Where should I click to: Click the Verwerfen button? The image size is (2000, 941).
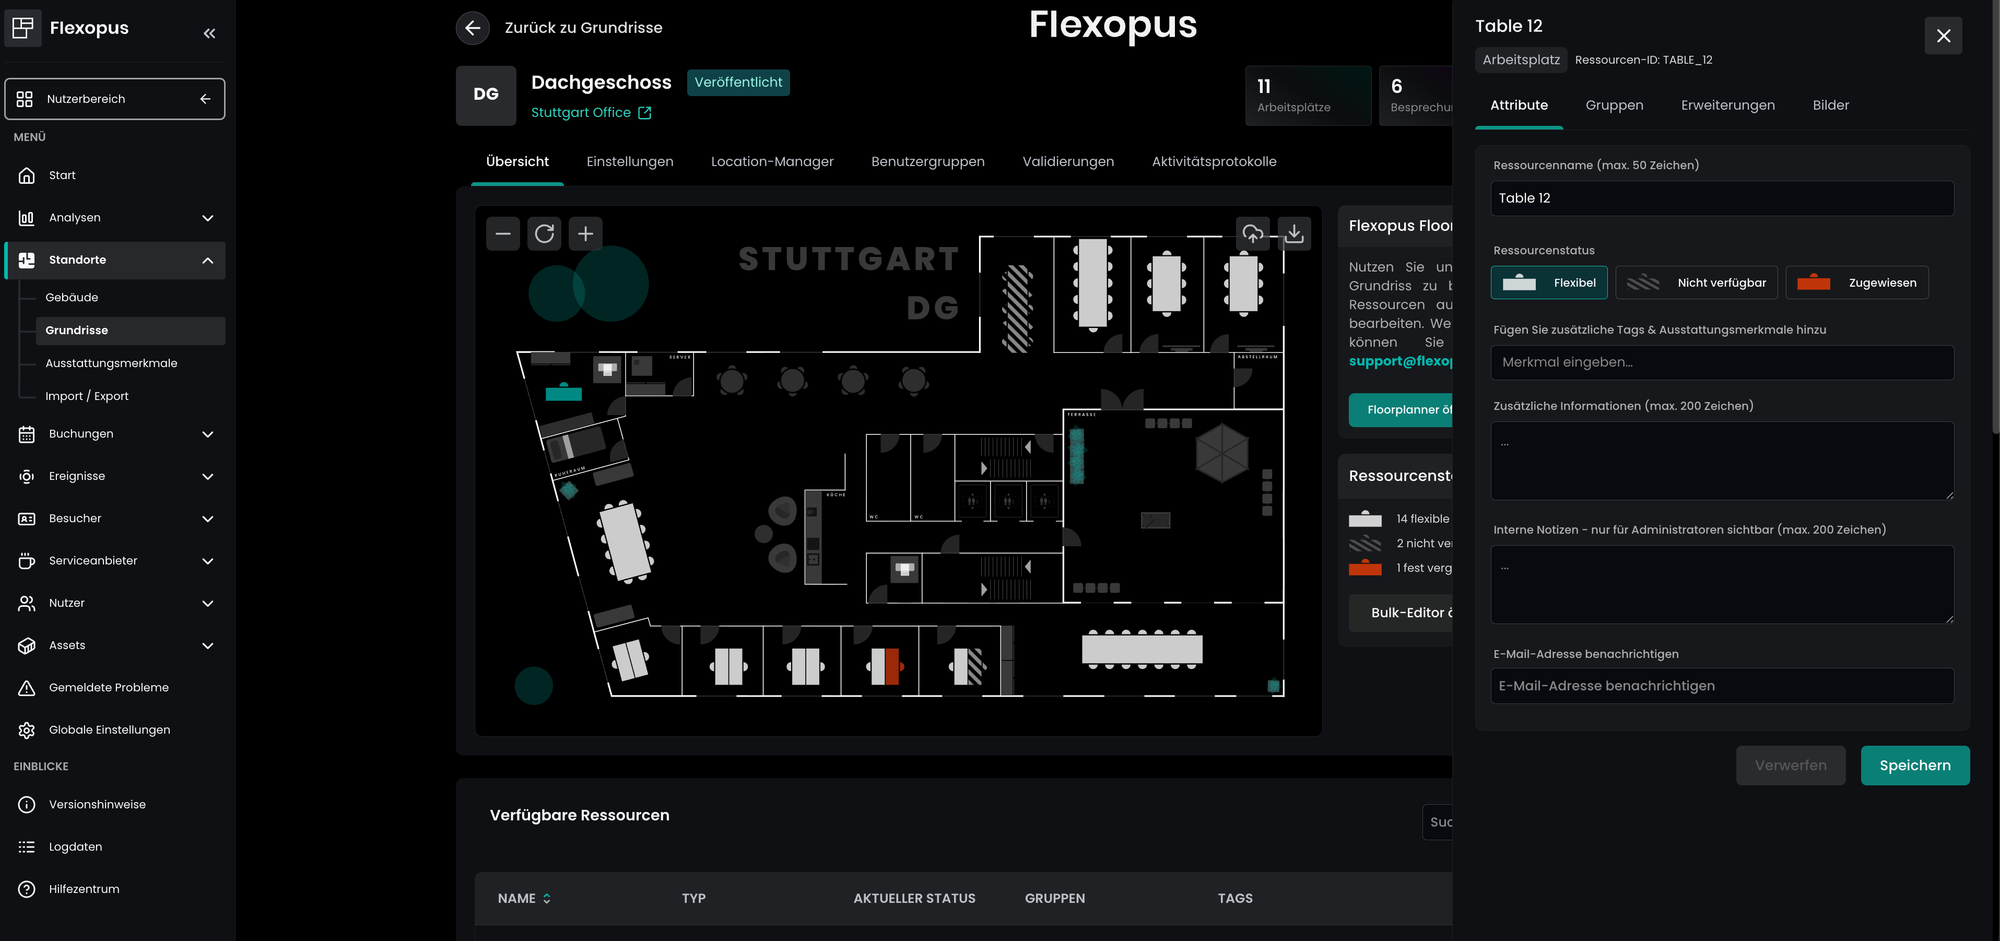point(1790,766)
